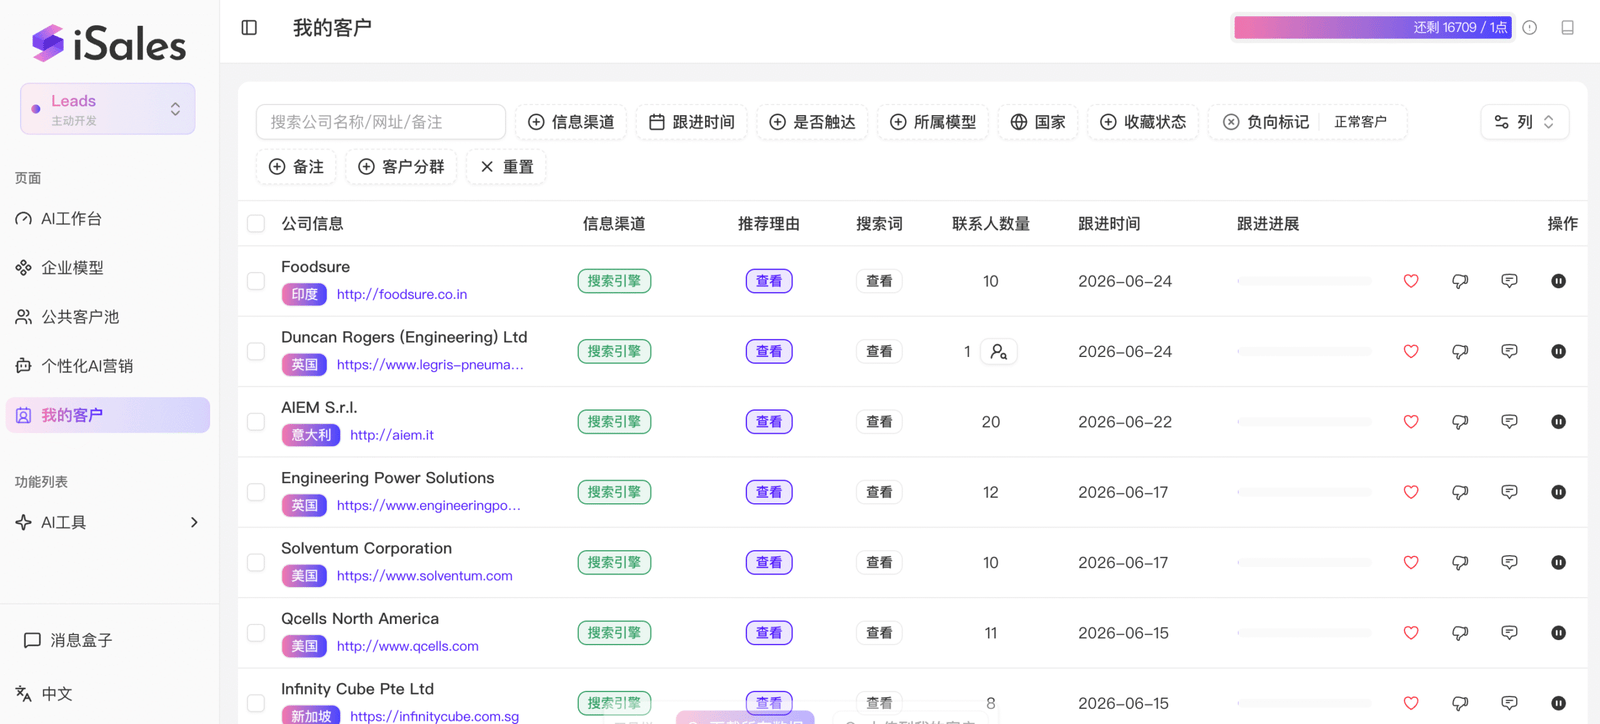
Task: Click thumbs-down icon for Foodsure row
Action: point(1460,281)
